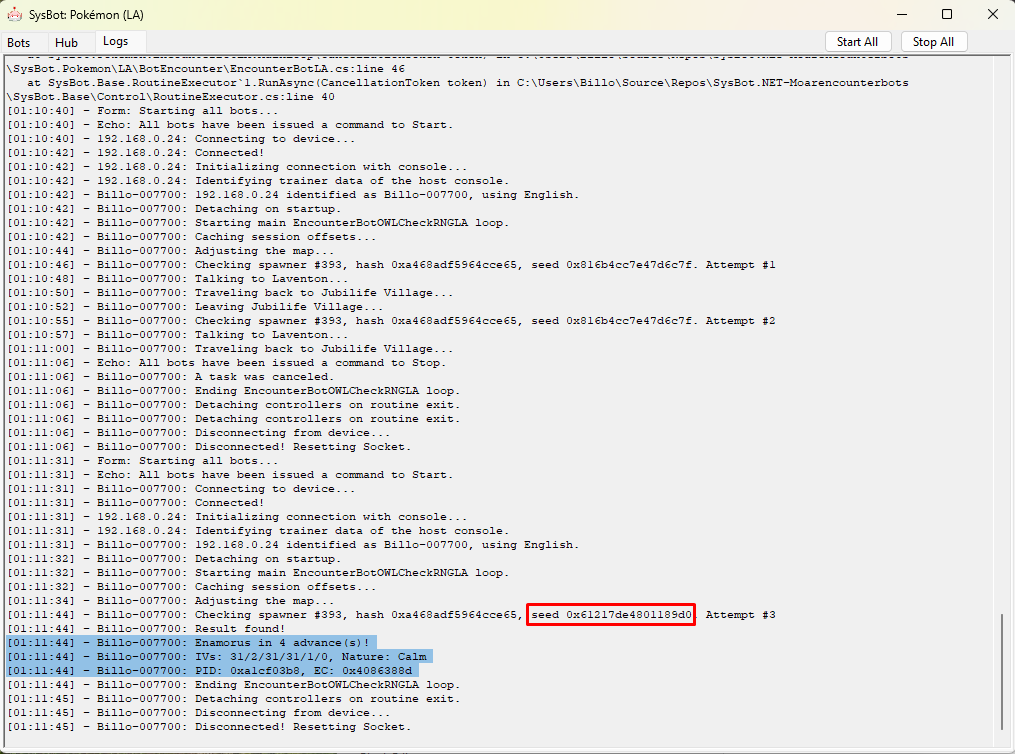Screen dimensions: 1015x754
Task: Click the '[01:10:42] - 192.168.0.24: Connected!' line
Action: tap(136, 153)
